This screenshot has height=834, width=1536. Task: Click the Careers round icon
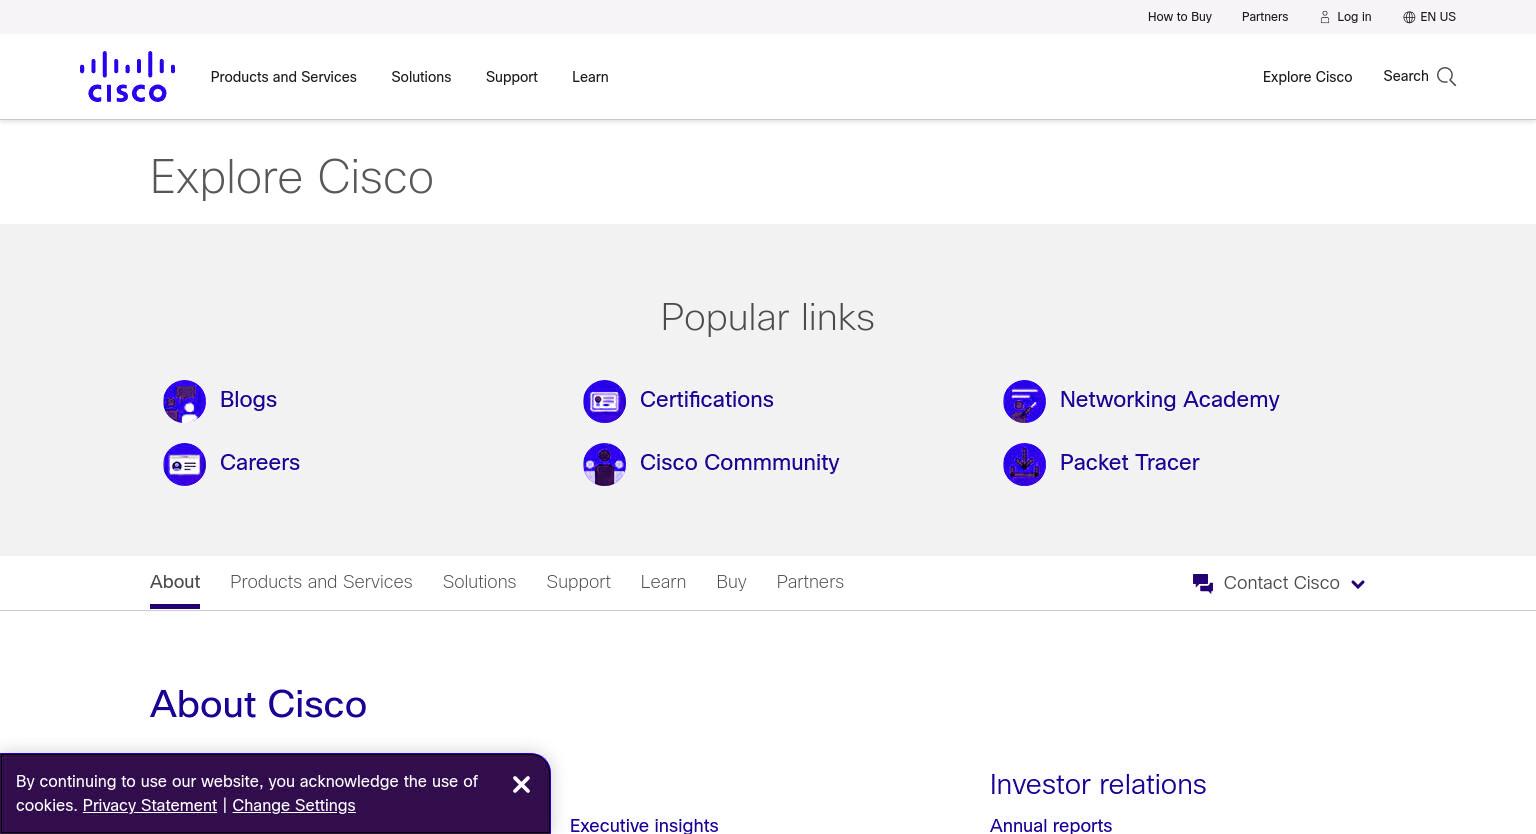(x=184, y=464)
